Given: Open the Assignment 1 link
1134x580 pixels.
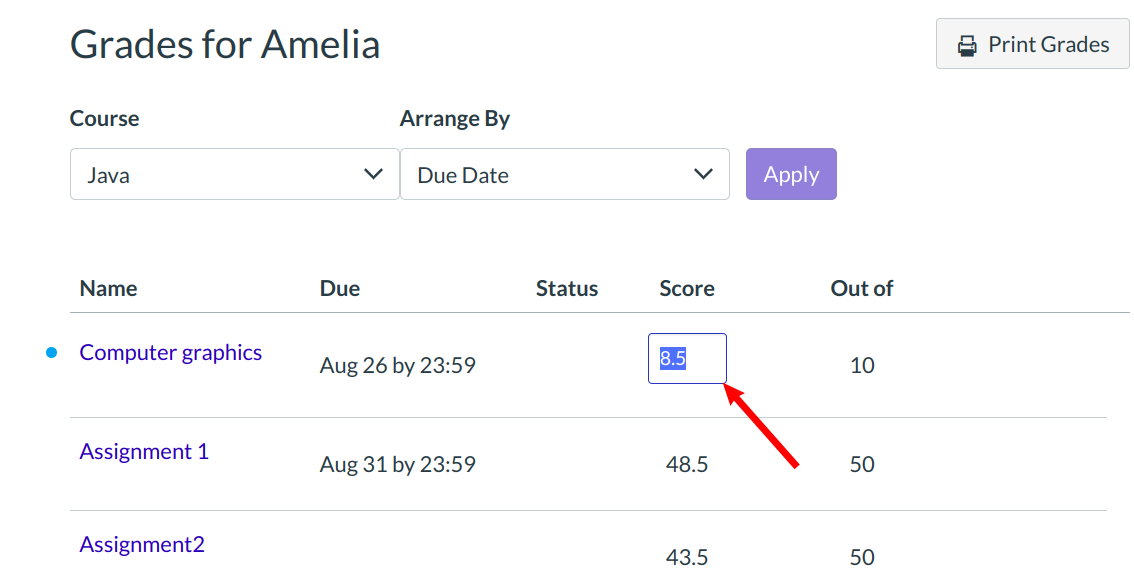Looking at the screenshot, I should (x=144, y=452).
